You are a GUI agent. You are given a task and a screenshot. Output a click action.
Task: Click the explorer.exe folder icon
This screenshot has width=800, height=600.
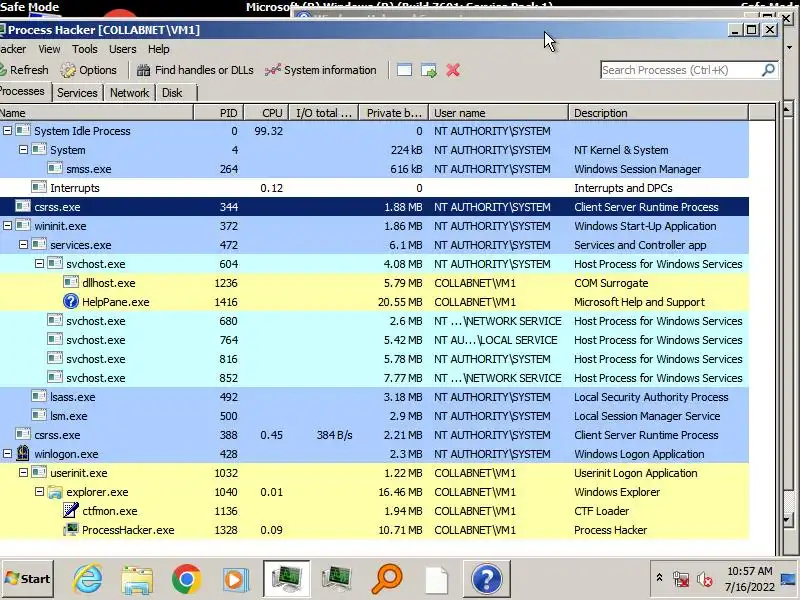tap(55, 492)
